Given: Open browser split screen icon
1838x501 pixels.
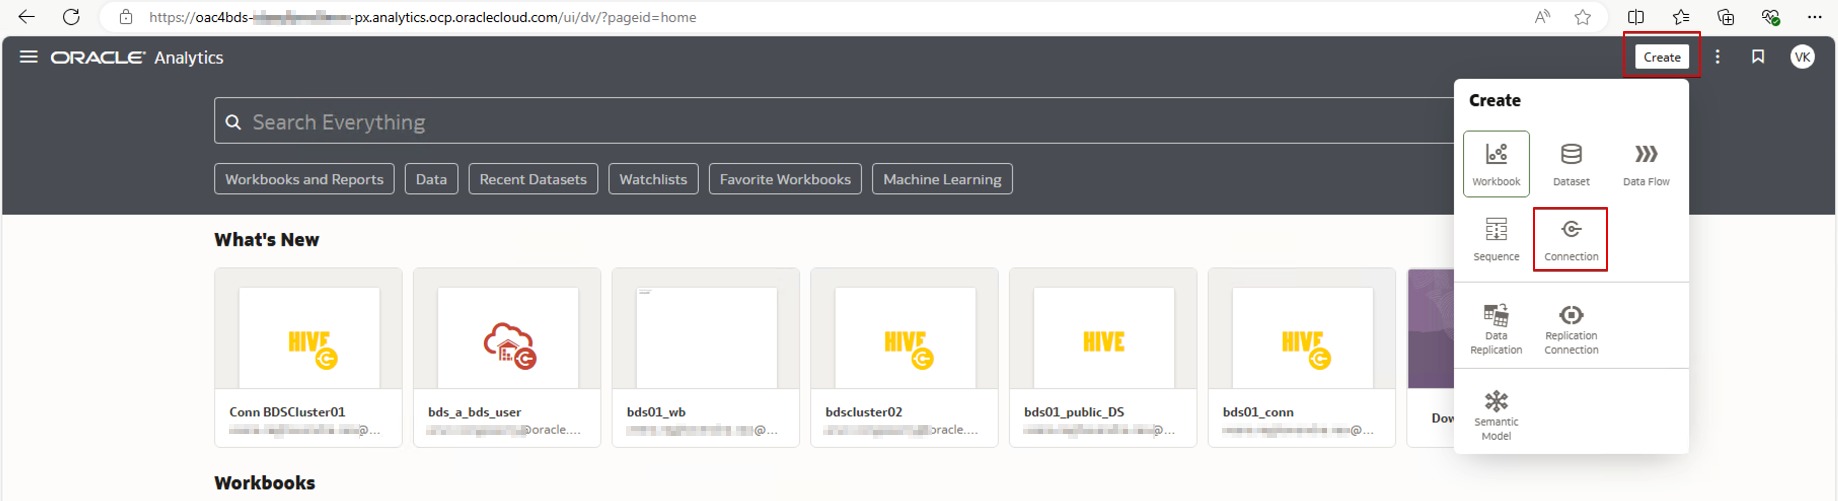Looking at the screenshot, I should point(1636,17).
